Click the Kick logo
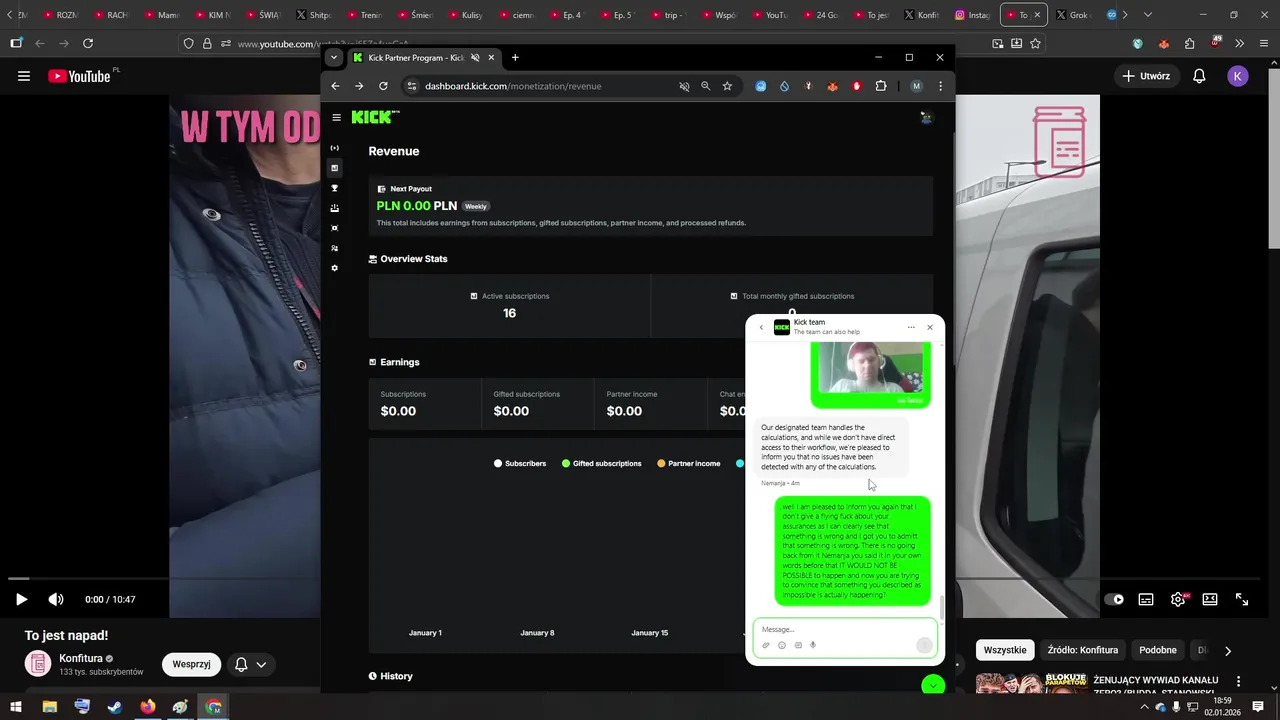 coord(375,117)
